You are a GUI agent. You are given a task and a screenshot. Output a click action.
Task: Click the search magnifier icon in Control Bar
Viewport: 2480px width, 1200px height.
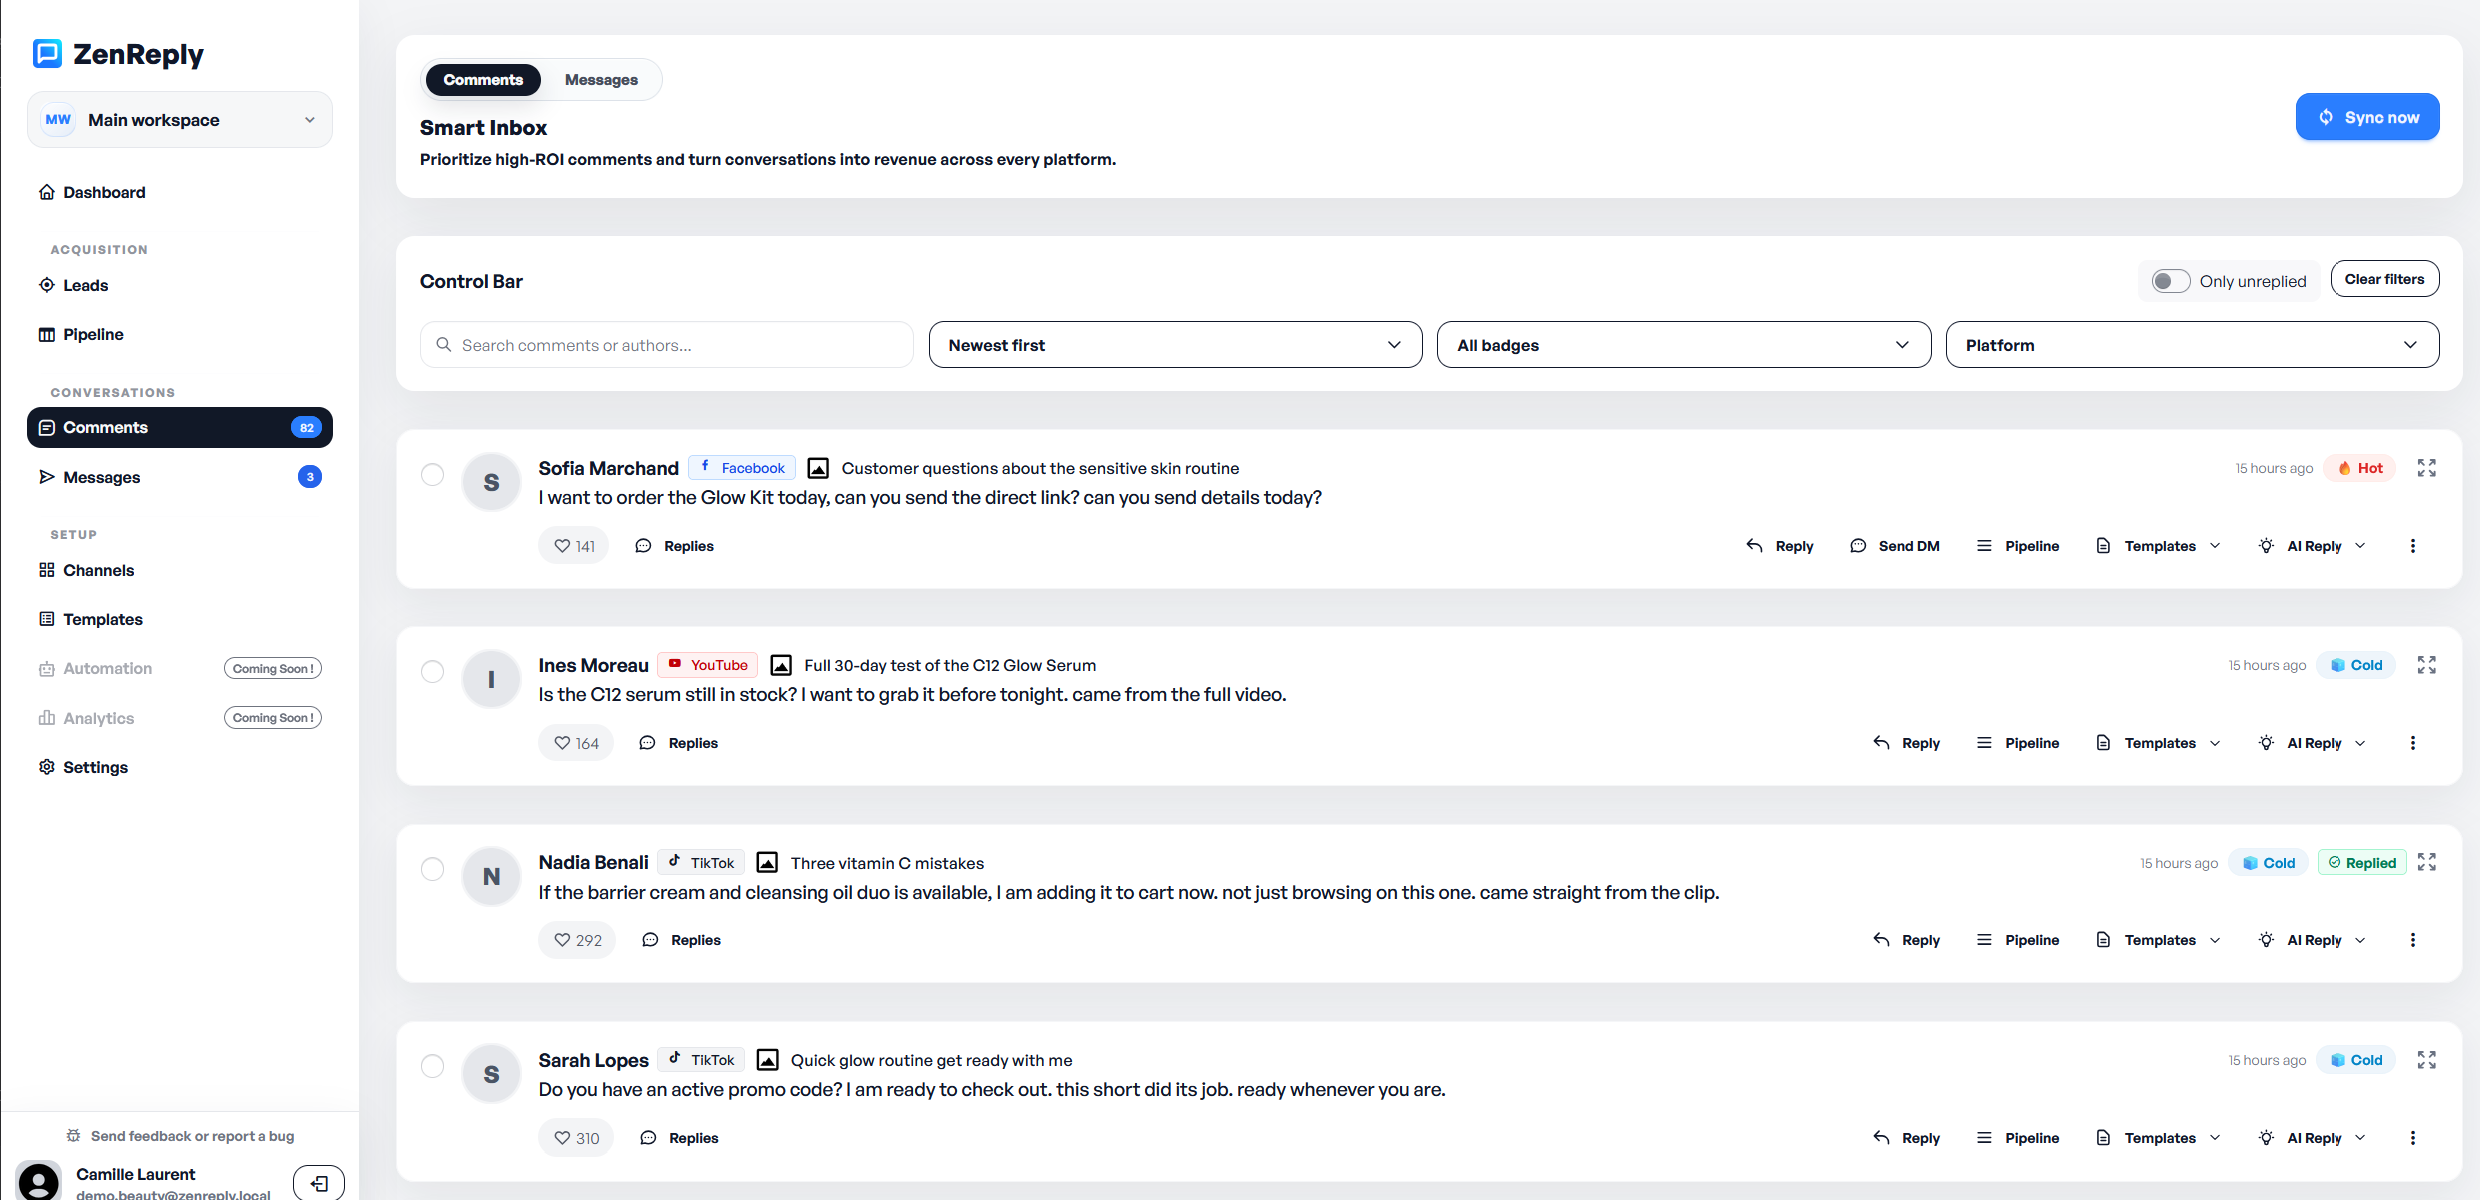point(444,345)
